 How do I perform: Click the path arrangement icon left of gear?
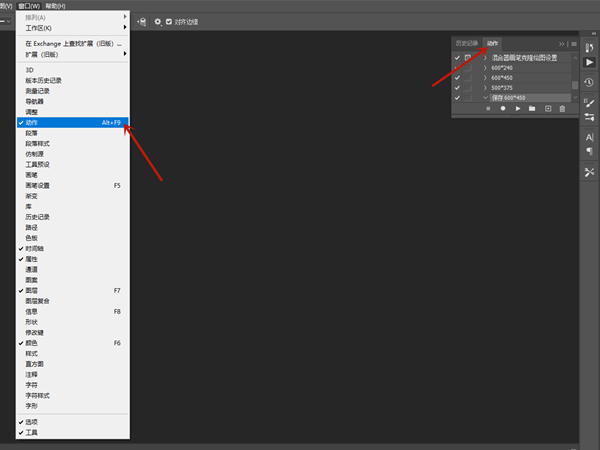click(142, 22)
